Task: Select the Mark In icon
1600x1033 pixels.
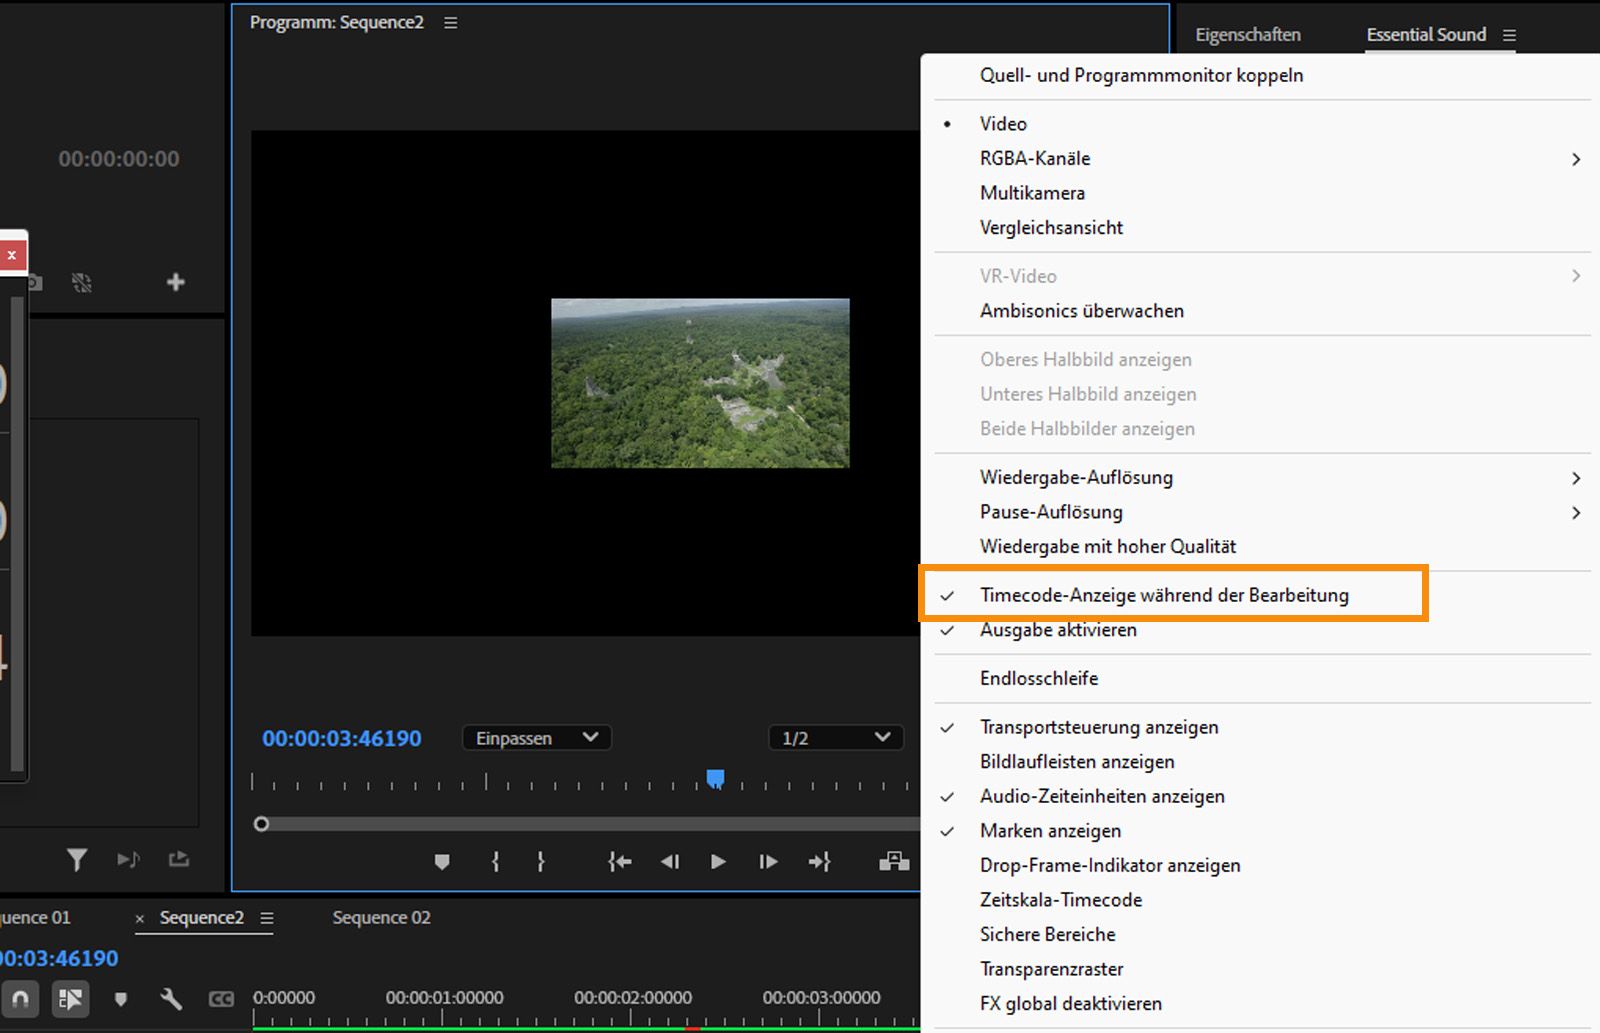Action: (494, 861)
